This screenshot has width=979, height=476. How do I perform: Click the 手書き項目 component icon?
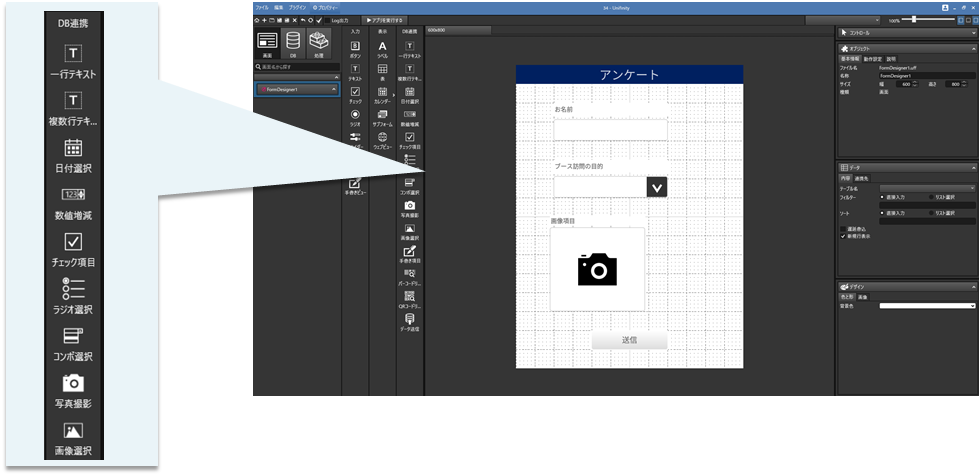[410, 252]
